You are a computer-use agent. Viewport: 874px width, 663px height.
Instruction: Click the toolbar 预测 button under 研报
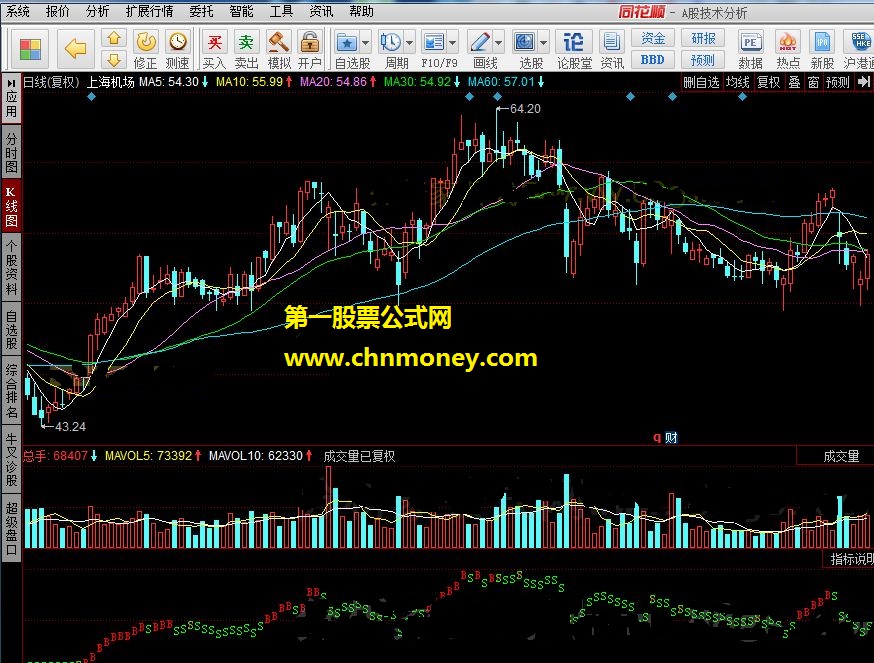(703, 60)
